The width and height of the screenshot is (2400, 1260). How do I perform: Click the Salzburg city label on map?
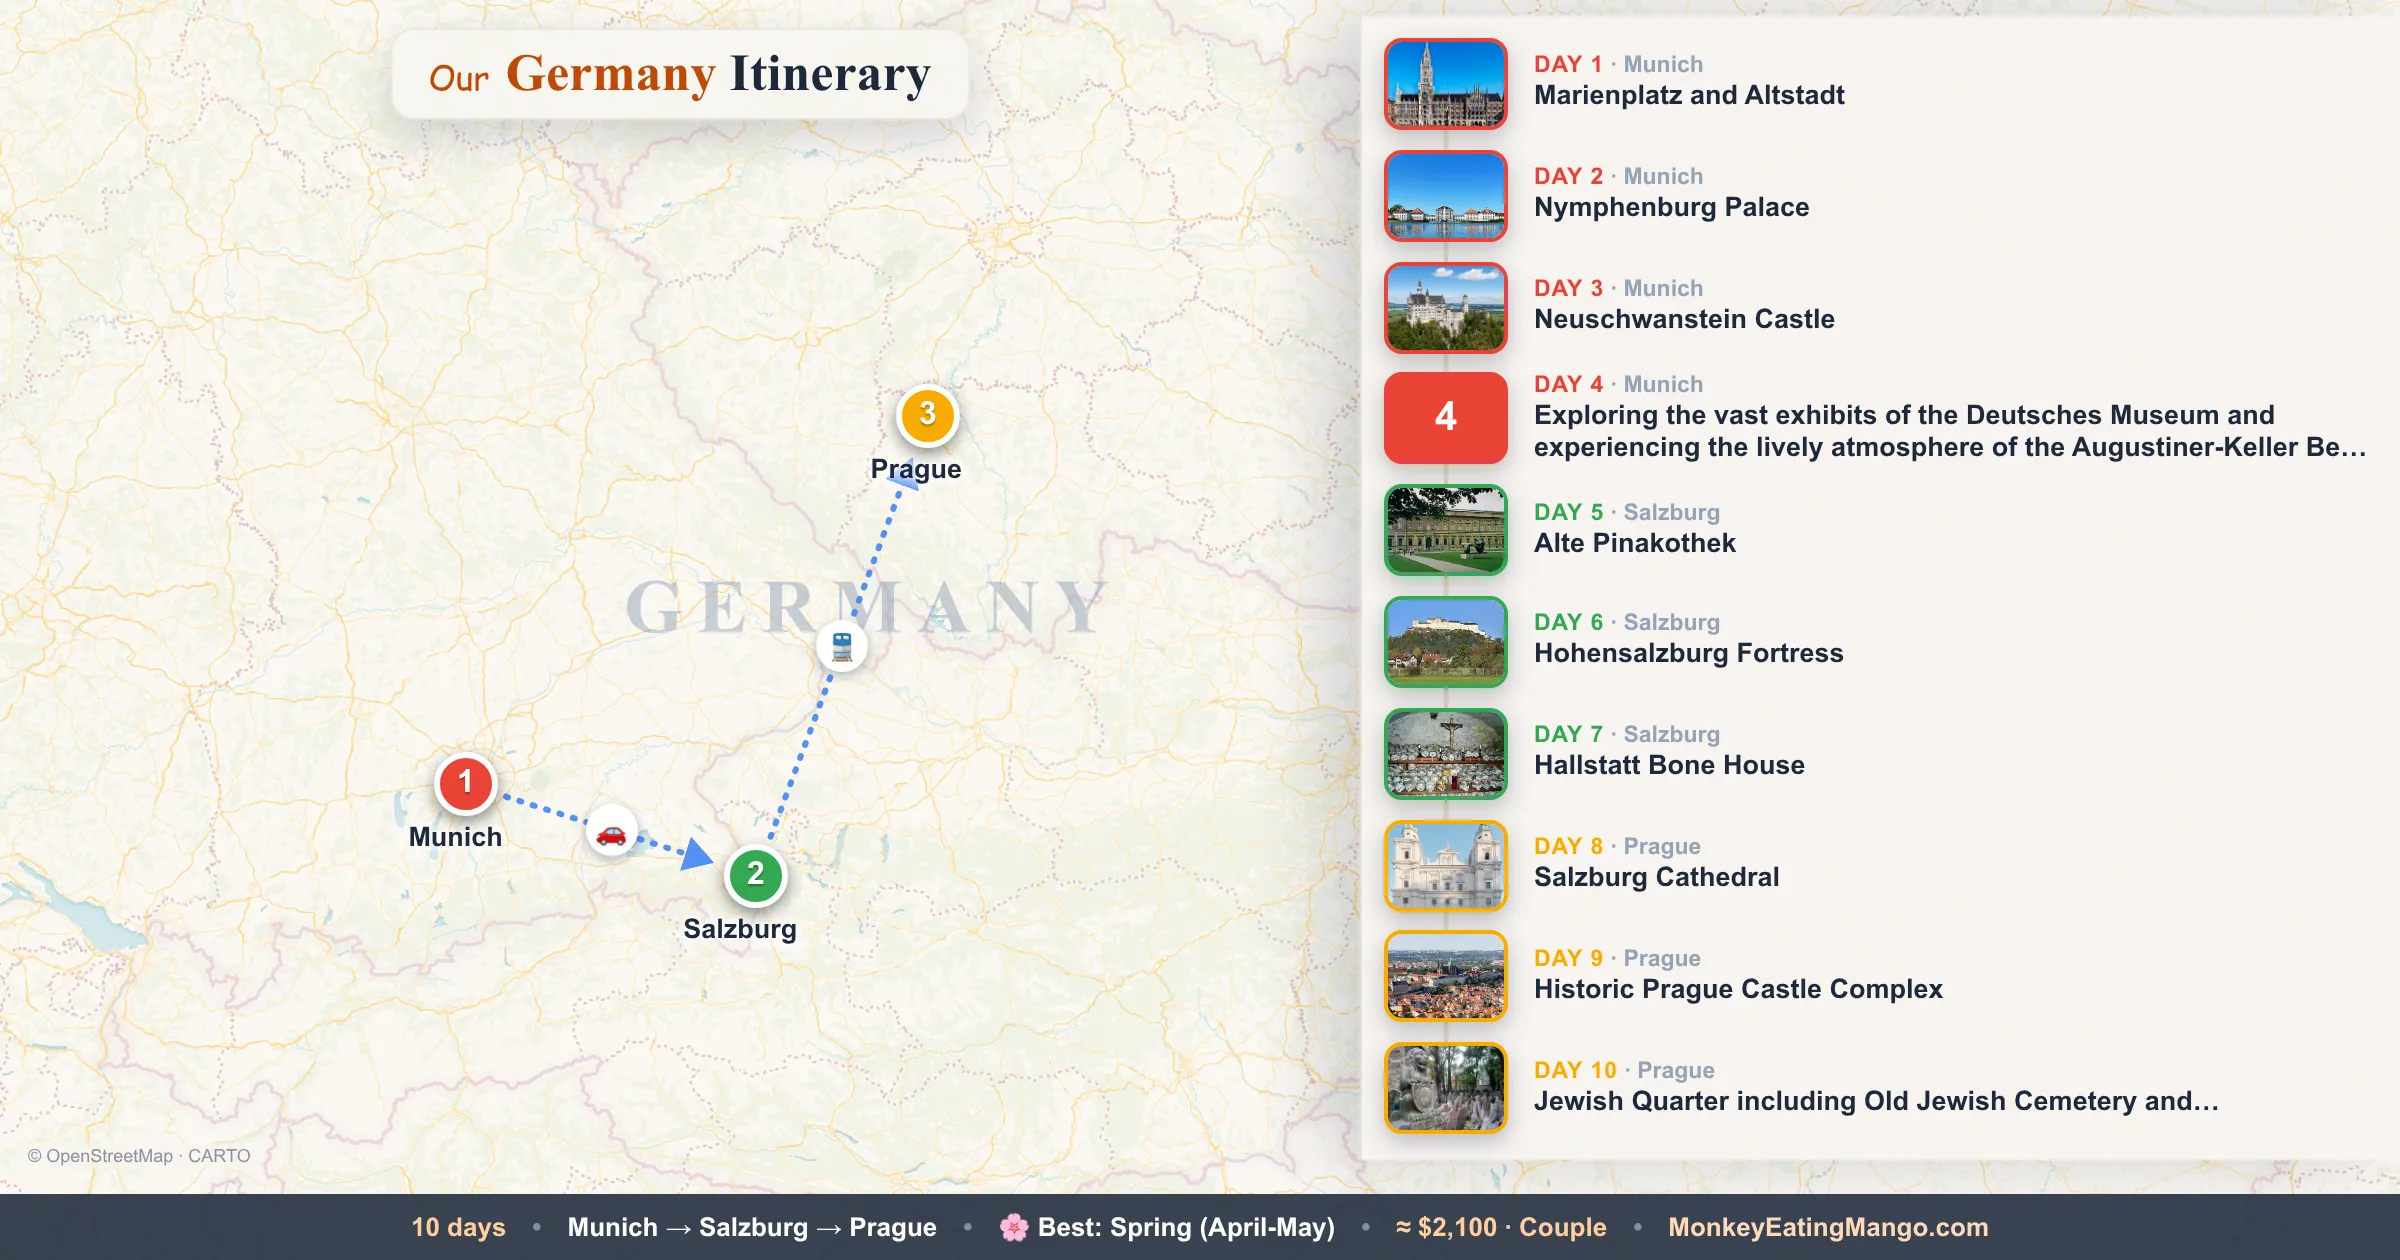(740, 929)
